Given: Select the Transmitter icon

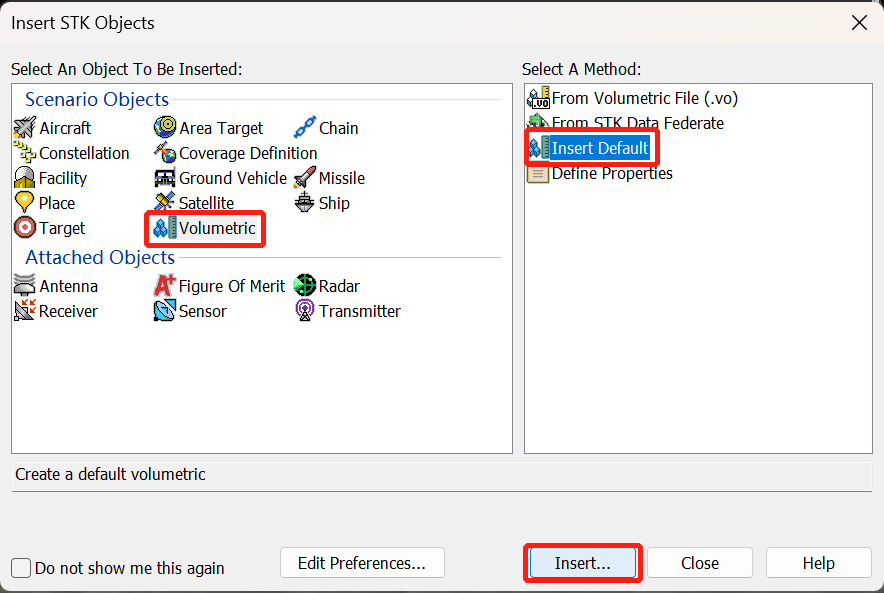Looking at the screenshot, I should point(305,311).
